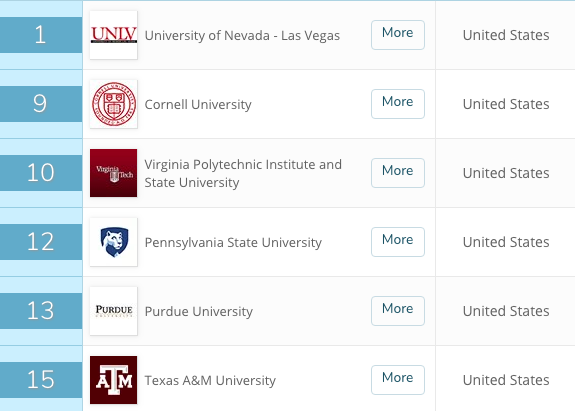Open More for Cornell University
Viewport: 575px width, 411px height.
point(398,104)
